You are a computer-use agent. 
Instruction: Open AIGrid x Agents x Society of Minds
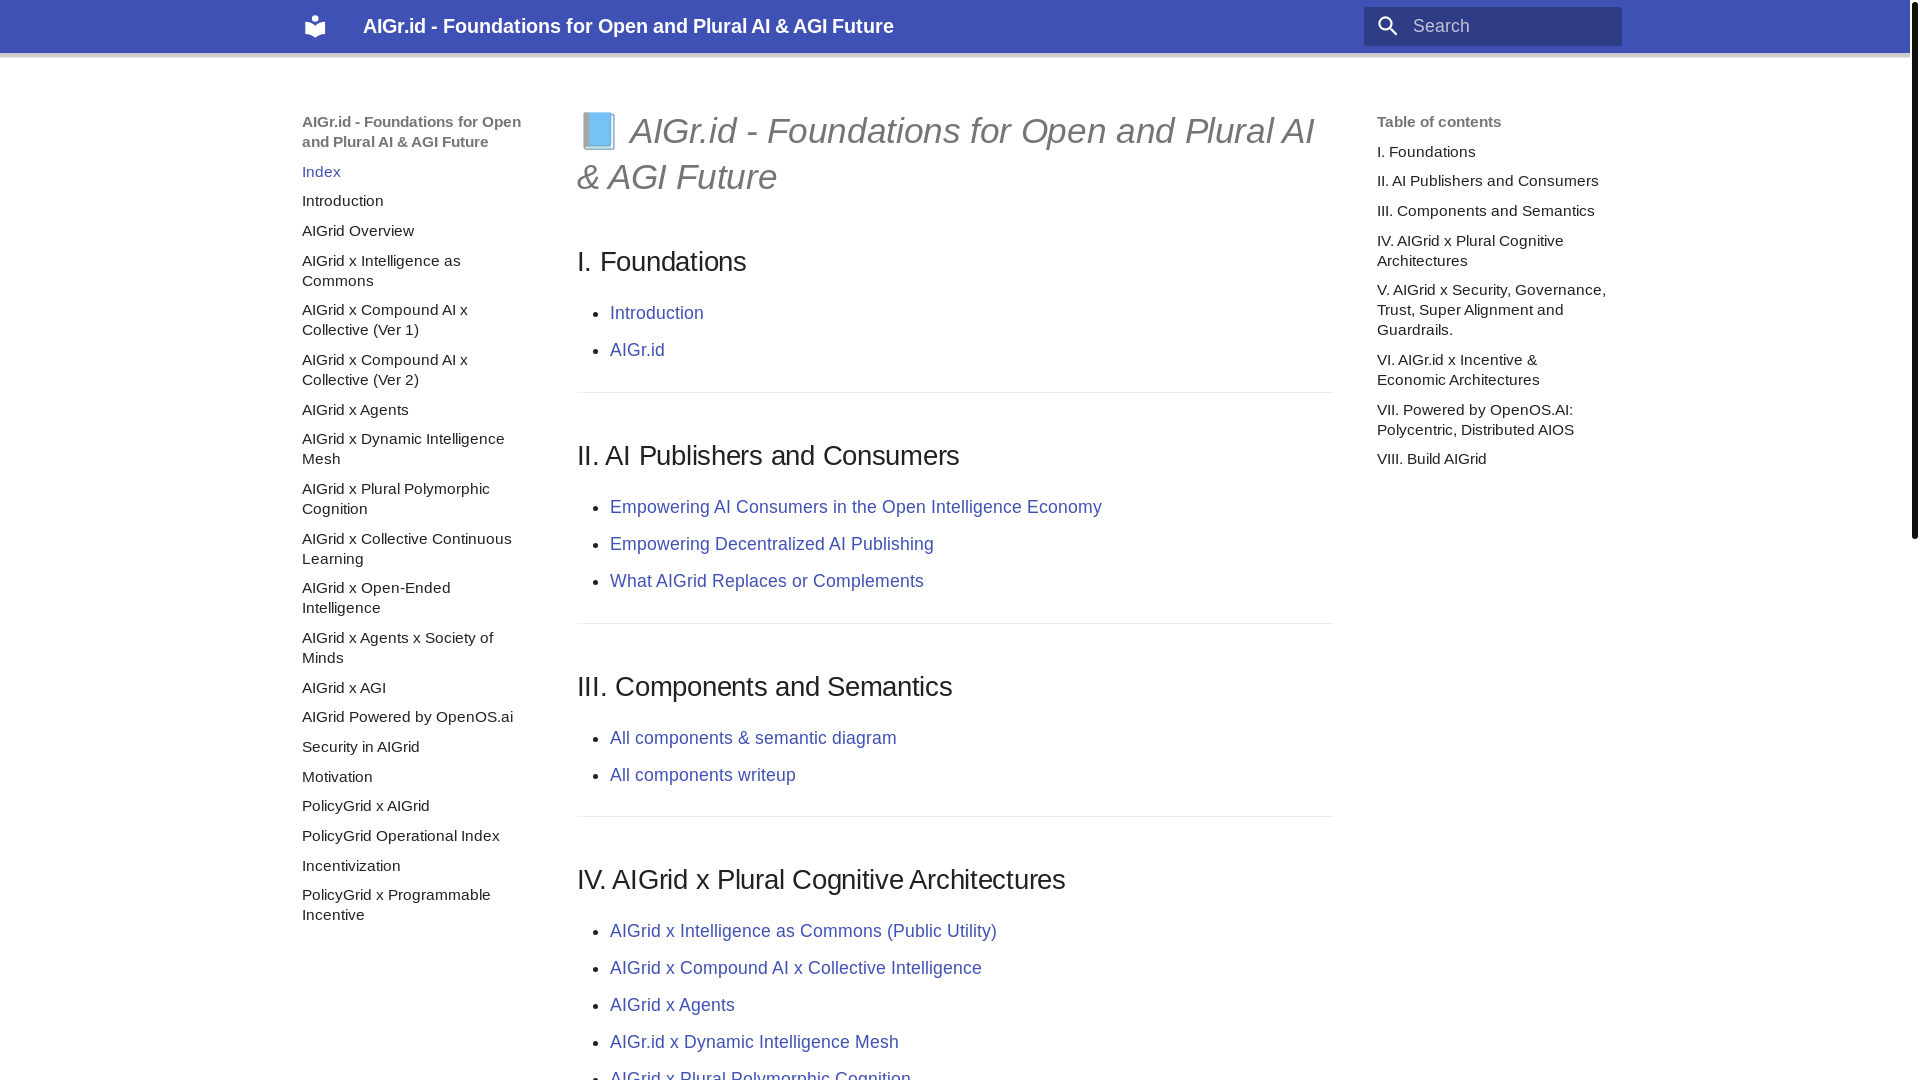[398, 648]
